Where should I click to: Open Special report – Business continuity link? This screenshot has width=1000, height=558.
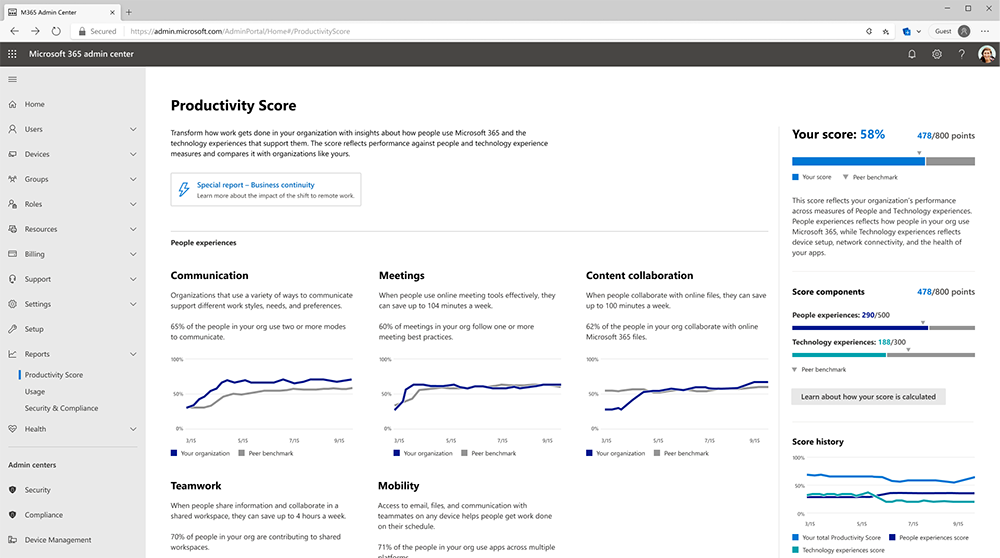coord(255,185)
